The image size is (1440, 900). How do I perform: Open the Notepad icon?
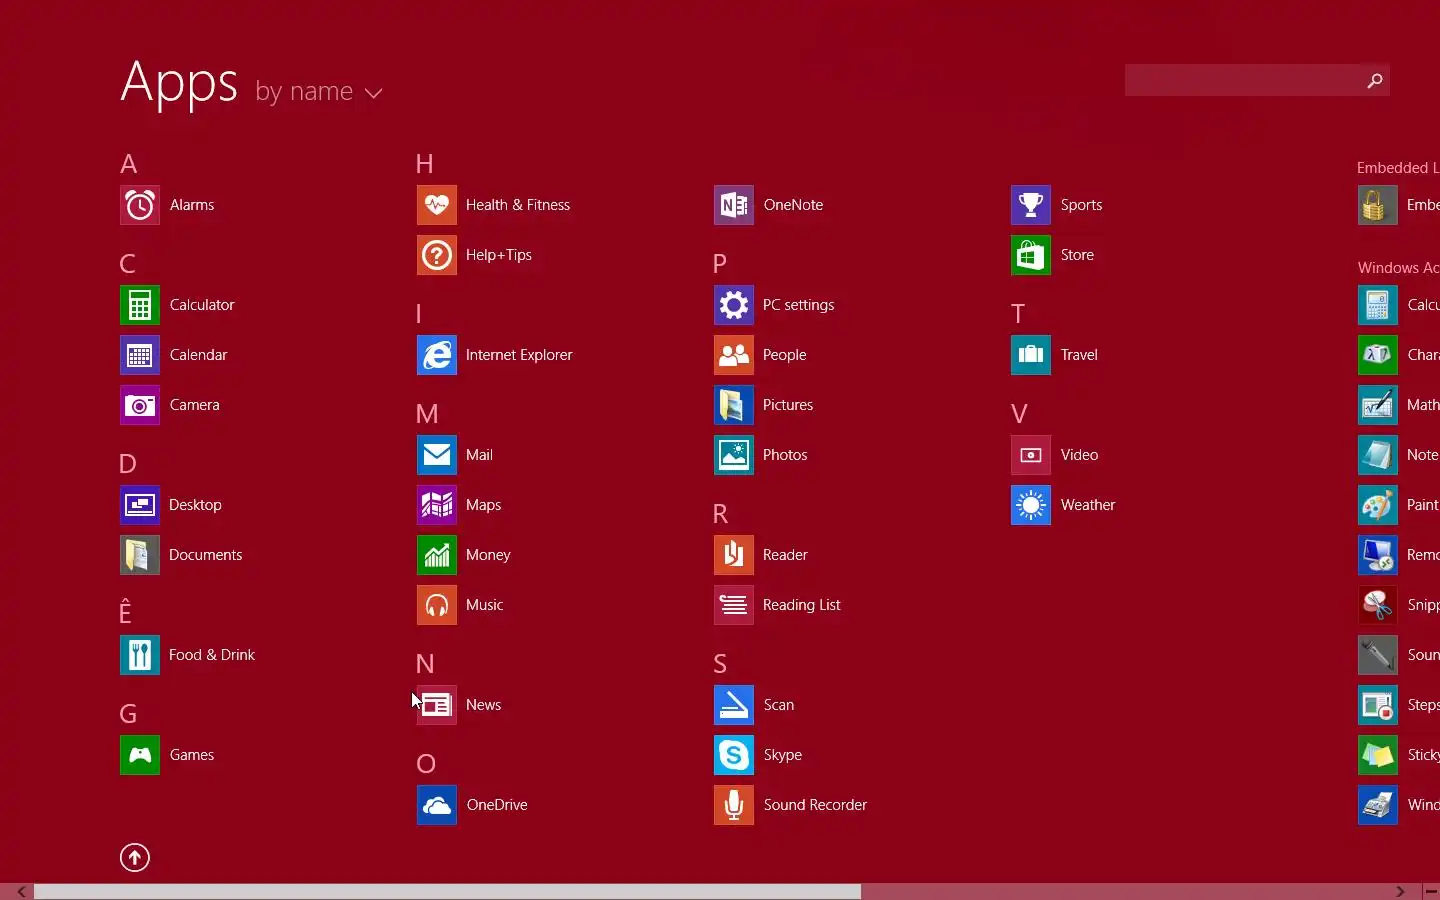click(x=1378, y=455)
